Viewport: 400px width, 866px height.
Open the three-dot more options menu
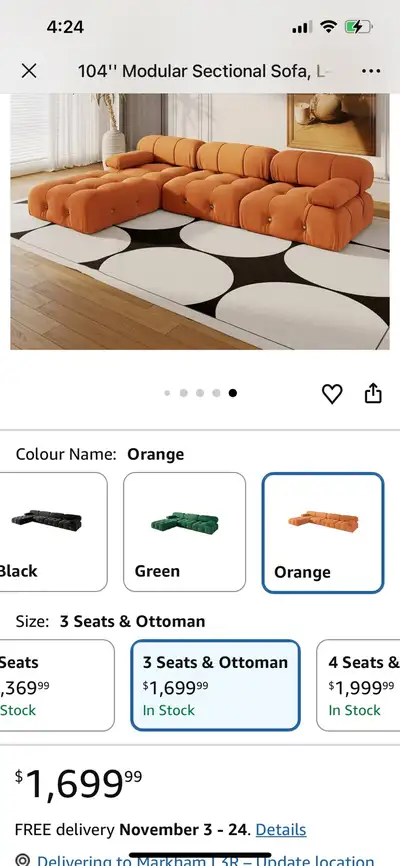[371, 71]
